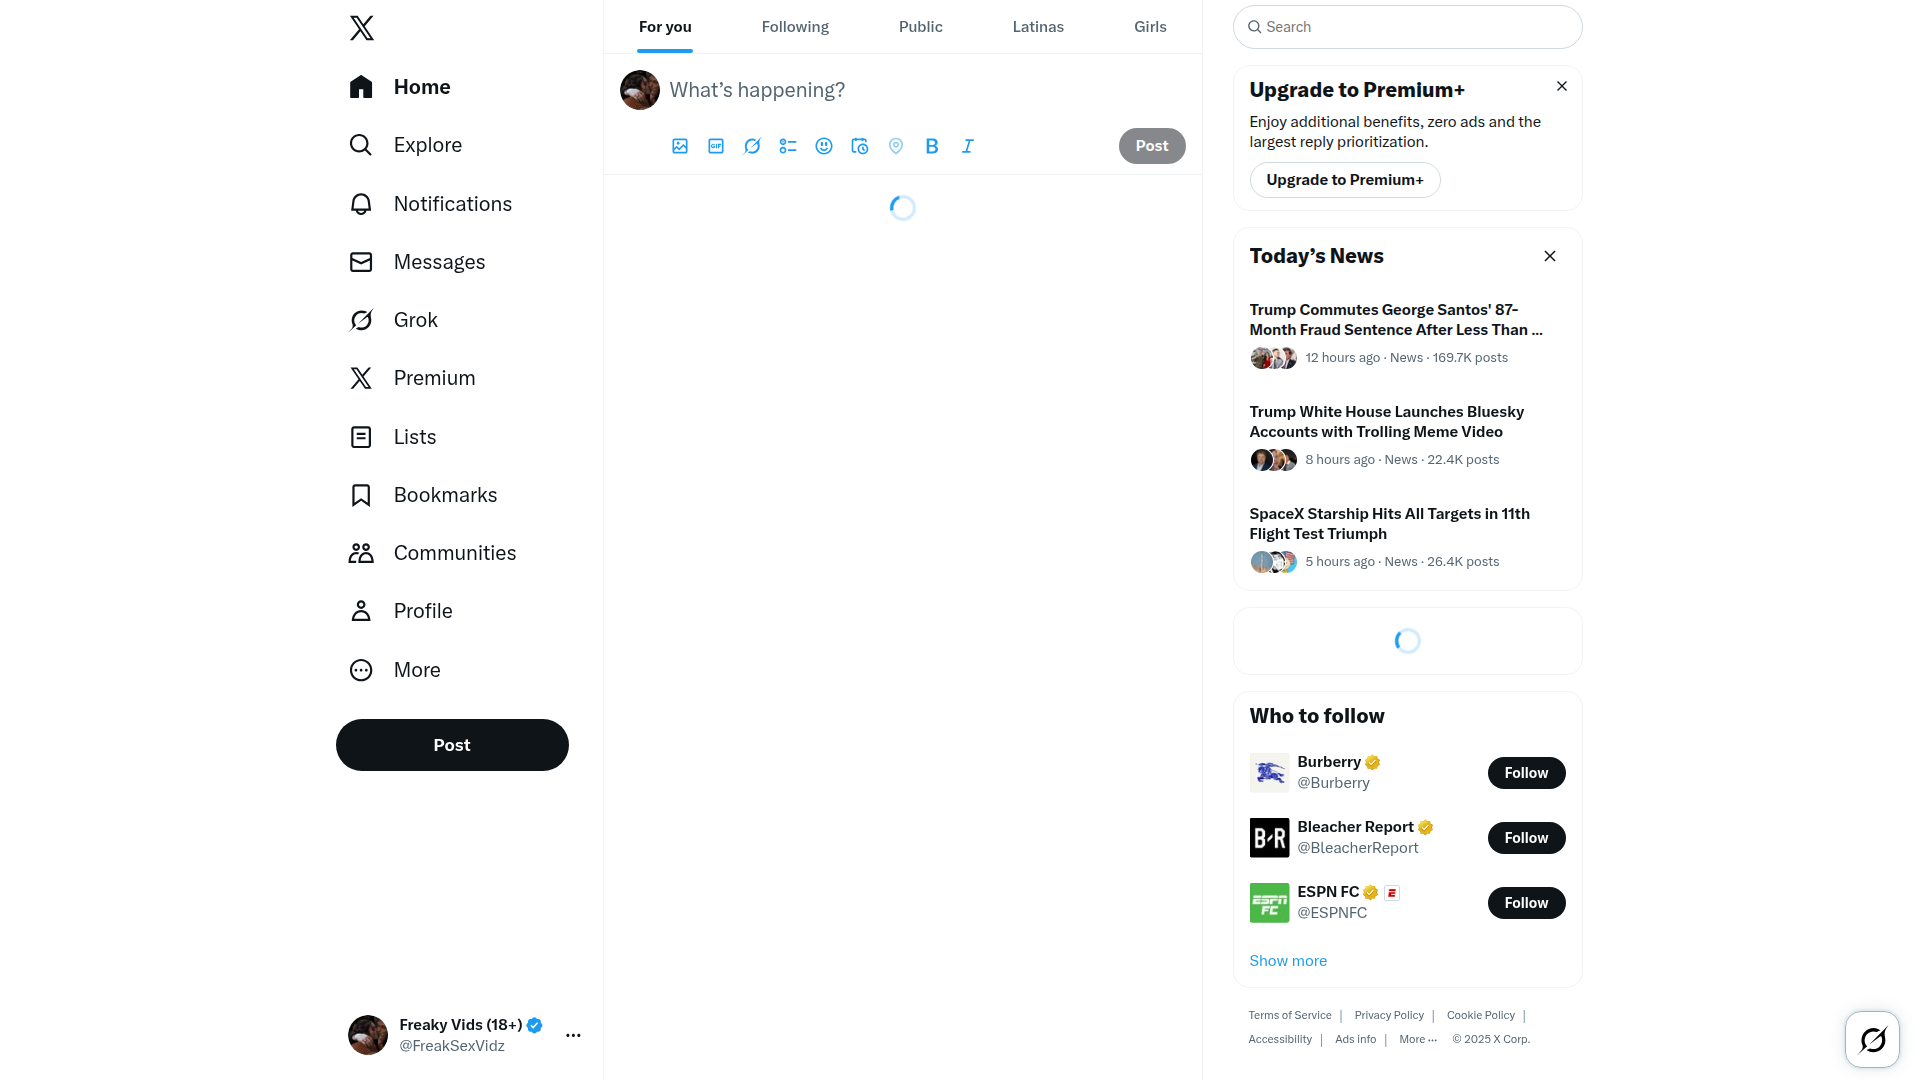Apply bold text formatting
Screen dimensions: 1920x1080
click(x=932, y=146)
